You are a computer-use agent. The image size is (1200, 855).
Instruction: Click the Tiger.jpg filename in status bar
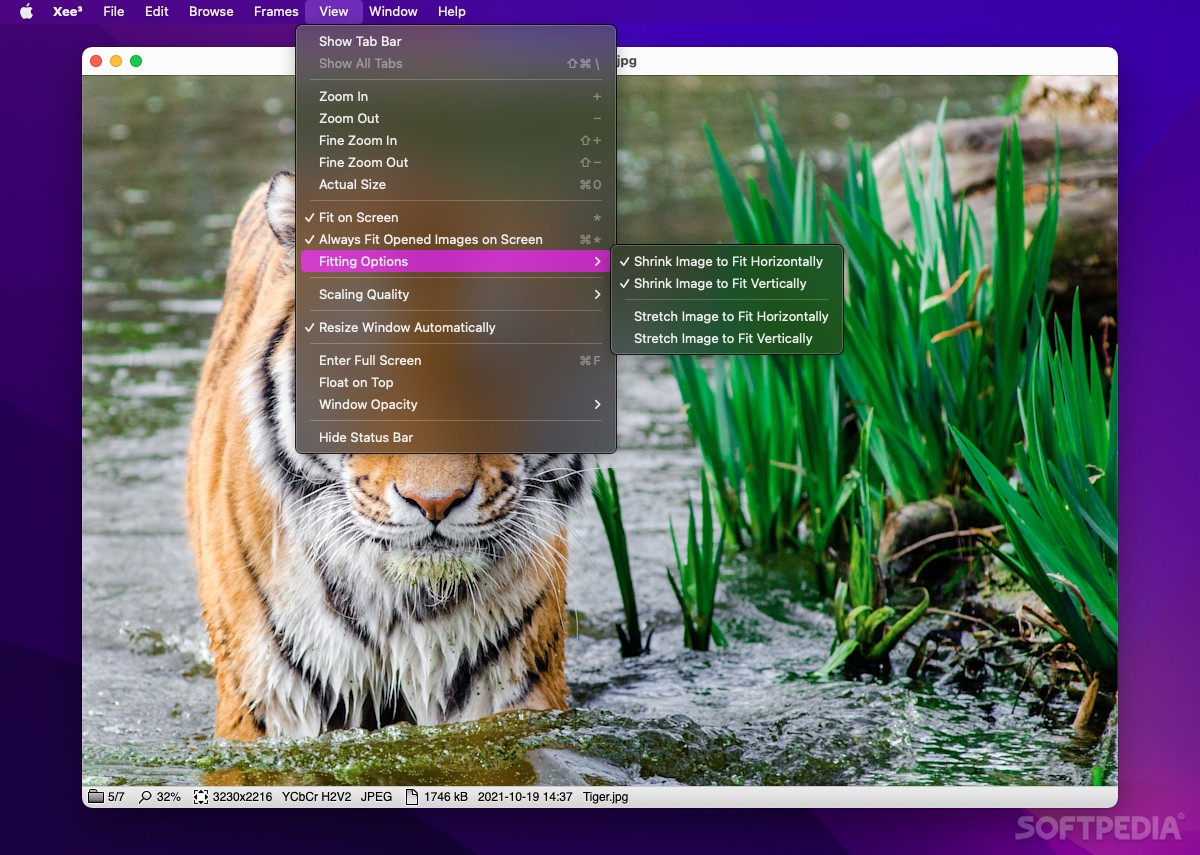point(605,797)
